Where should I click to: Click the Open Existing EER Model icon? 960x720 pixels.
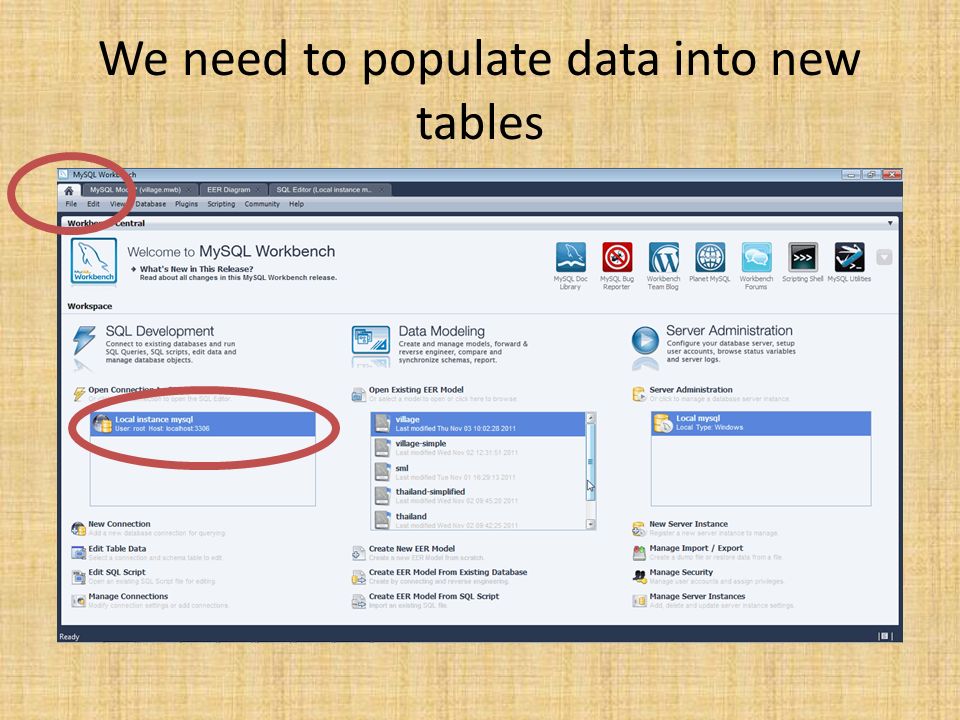[359, 395]
